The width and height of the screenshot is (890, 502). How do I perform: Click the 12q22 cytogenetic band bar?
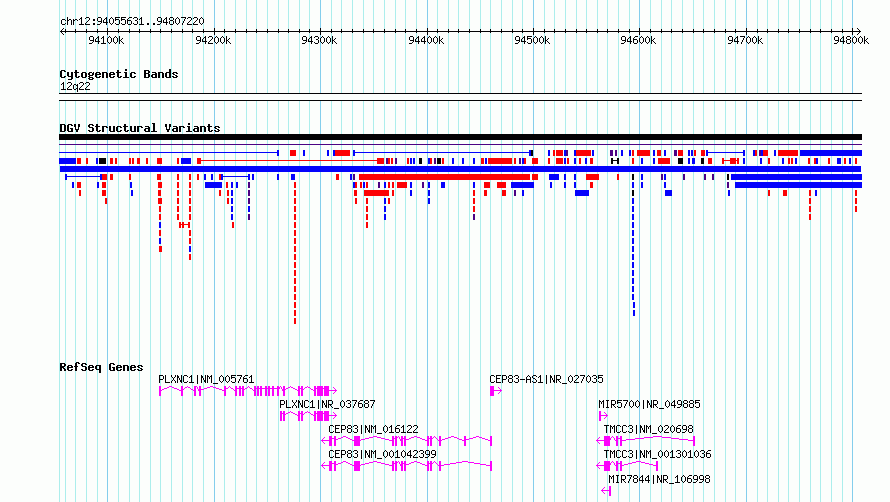click(x=460, y=97)
